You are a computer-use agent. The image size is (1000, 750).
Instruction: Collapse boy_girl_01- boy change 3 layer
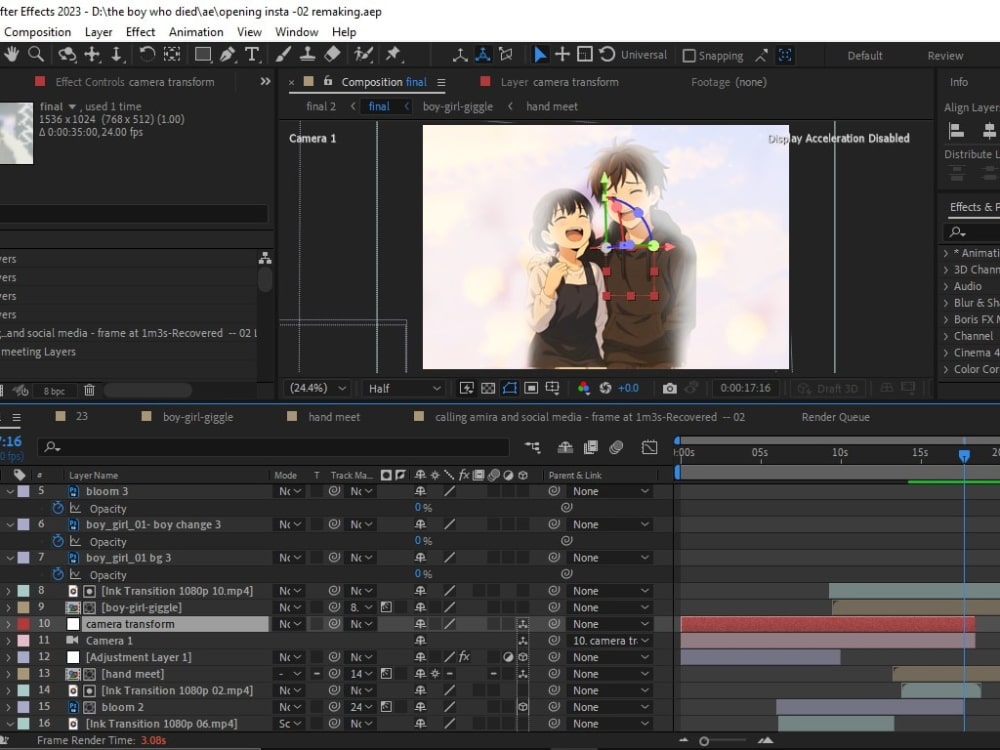coord(10,524)
